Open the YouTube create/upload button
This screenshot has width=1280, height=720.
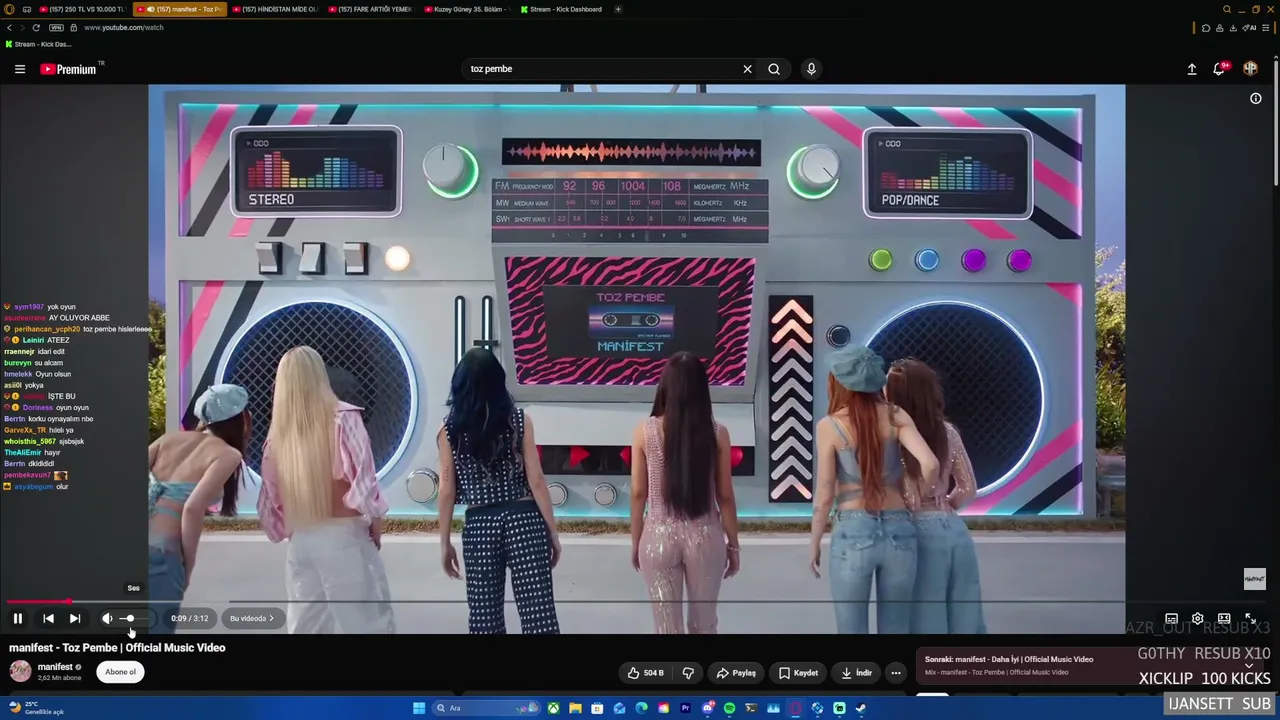(1192, 69)
